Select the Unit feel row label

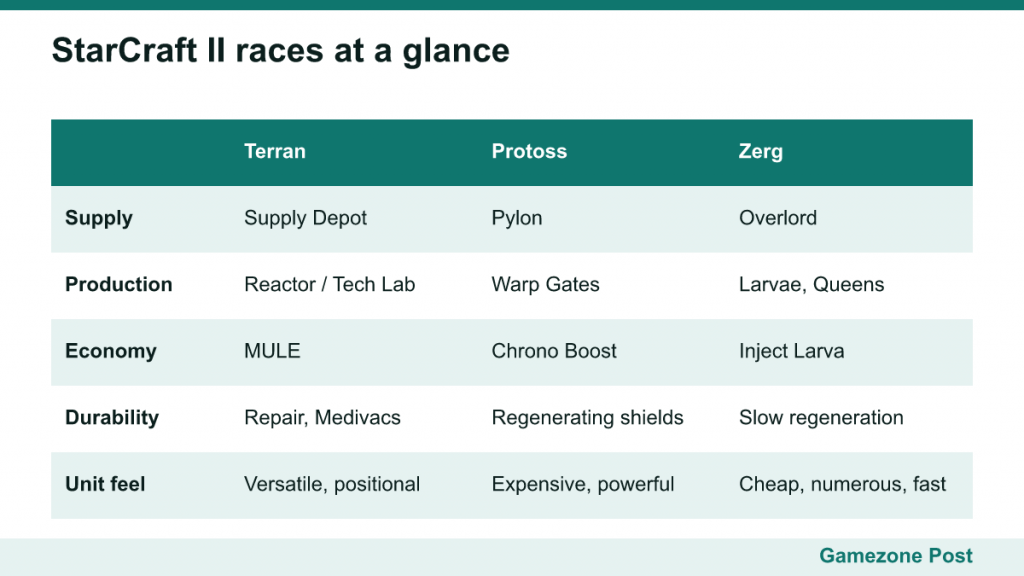(105, 485)
